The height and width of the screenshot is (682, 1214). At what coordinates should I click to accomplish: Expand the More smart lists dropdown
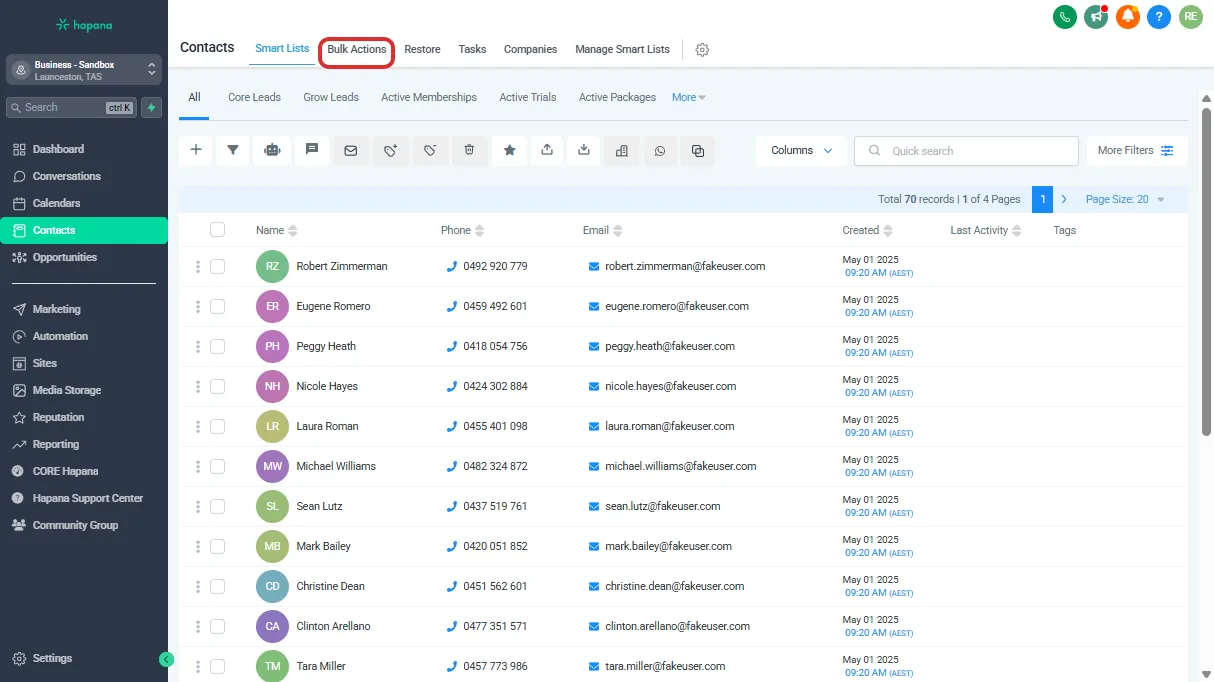click(688, 98)
